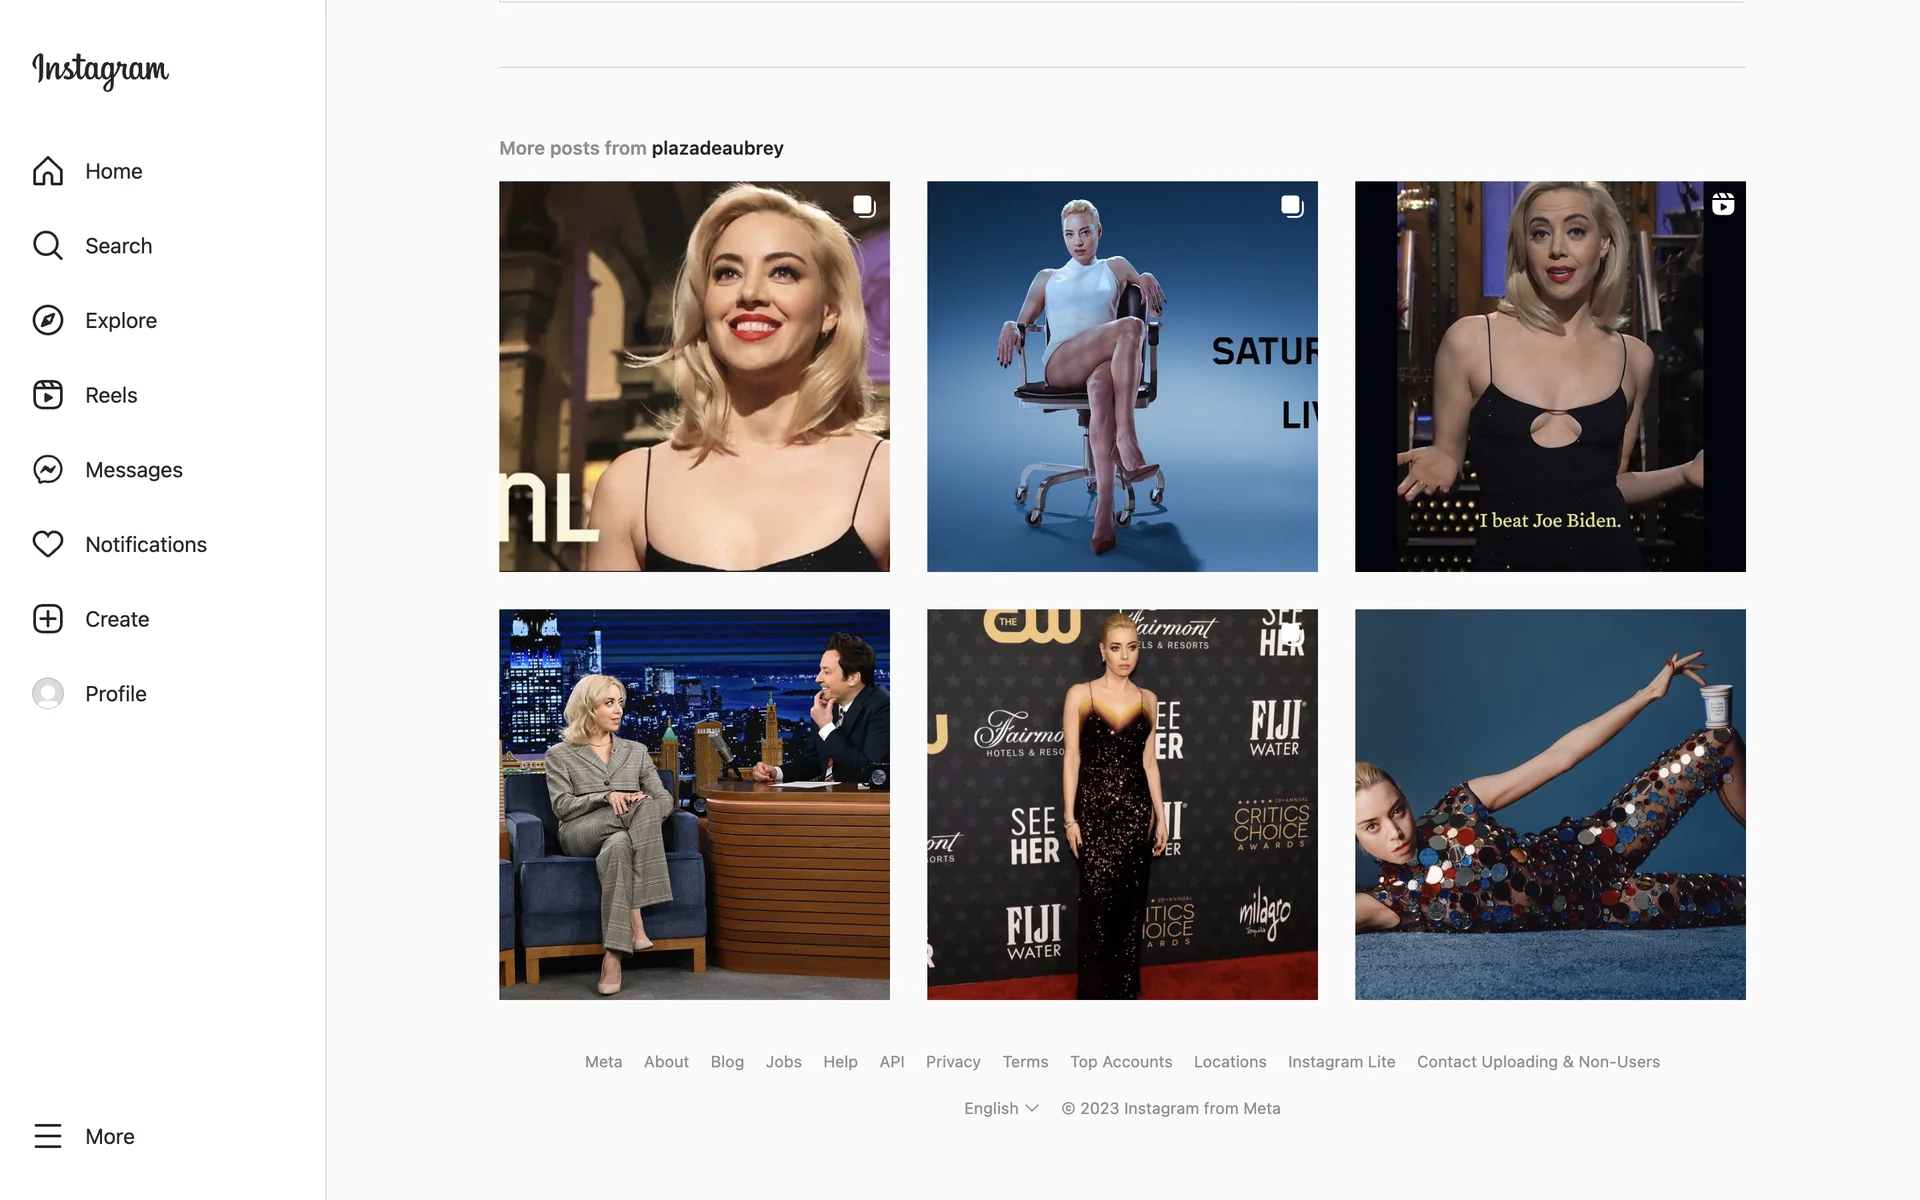
Task: Click the Instagram logo
Action: point(100,69)
